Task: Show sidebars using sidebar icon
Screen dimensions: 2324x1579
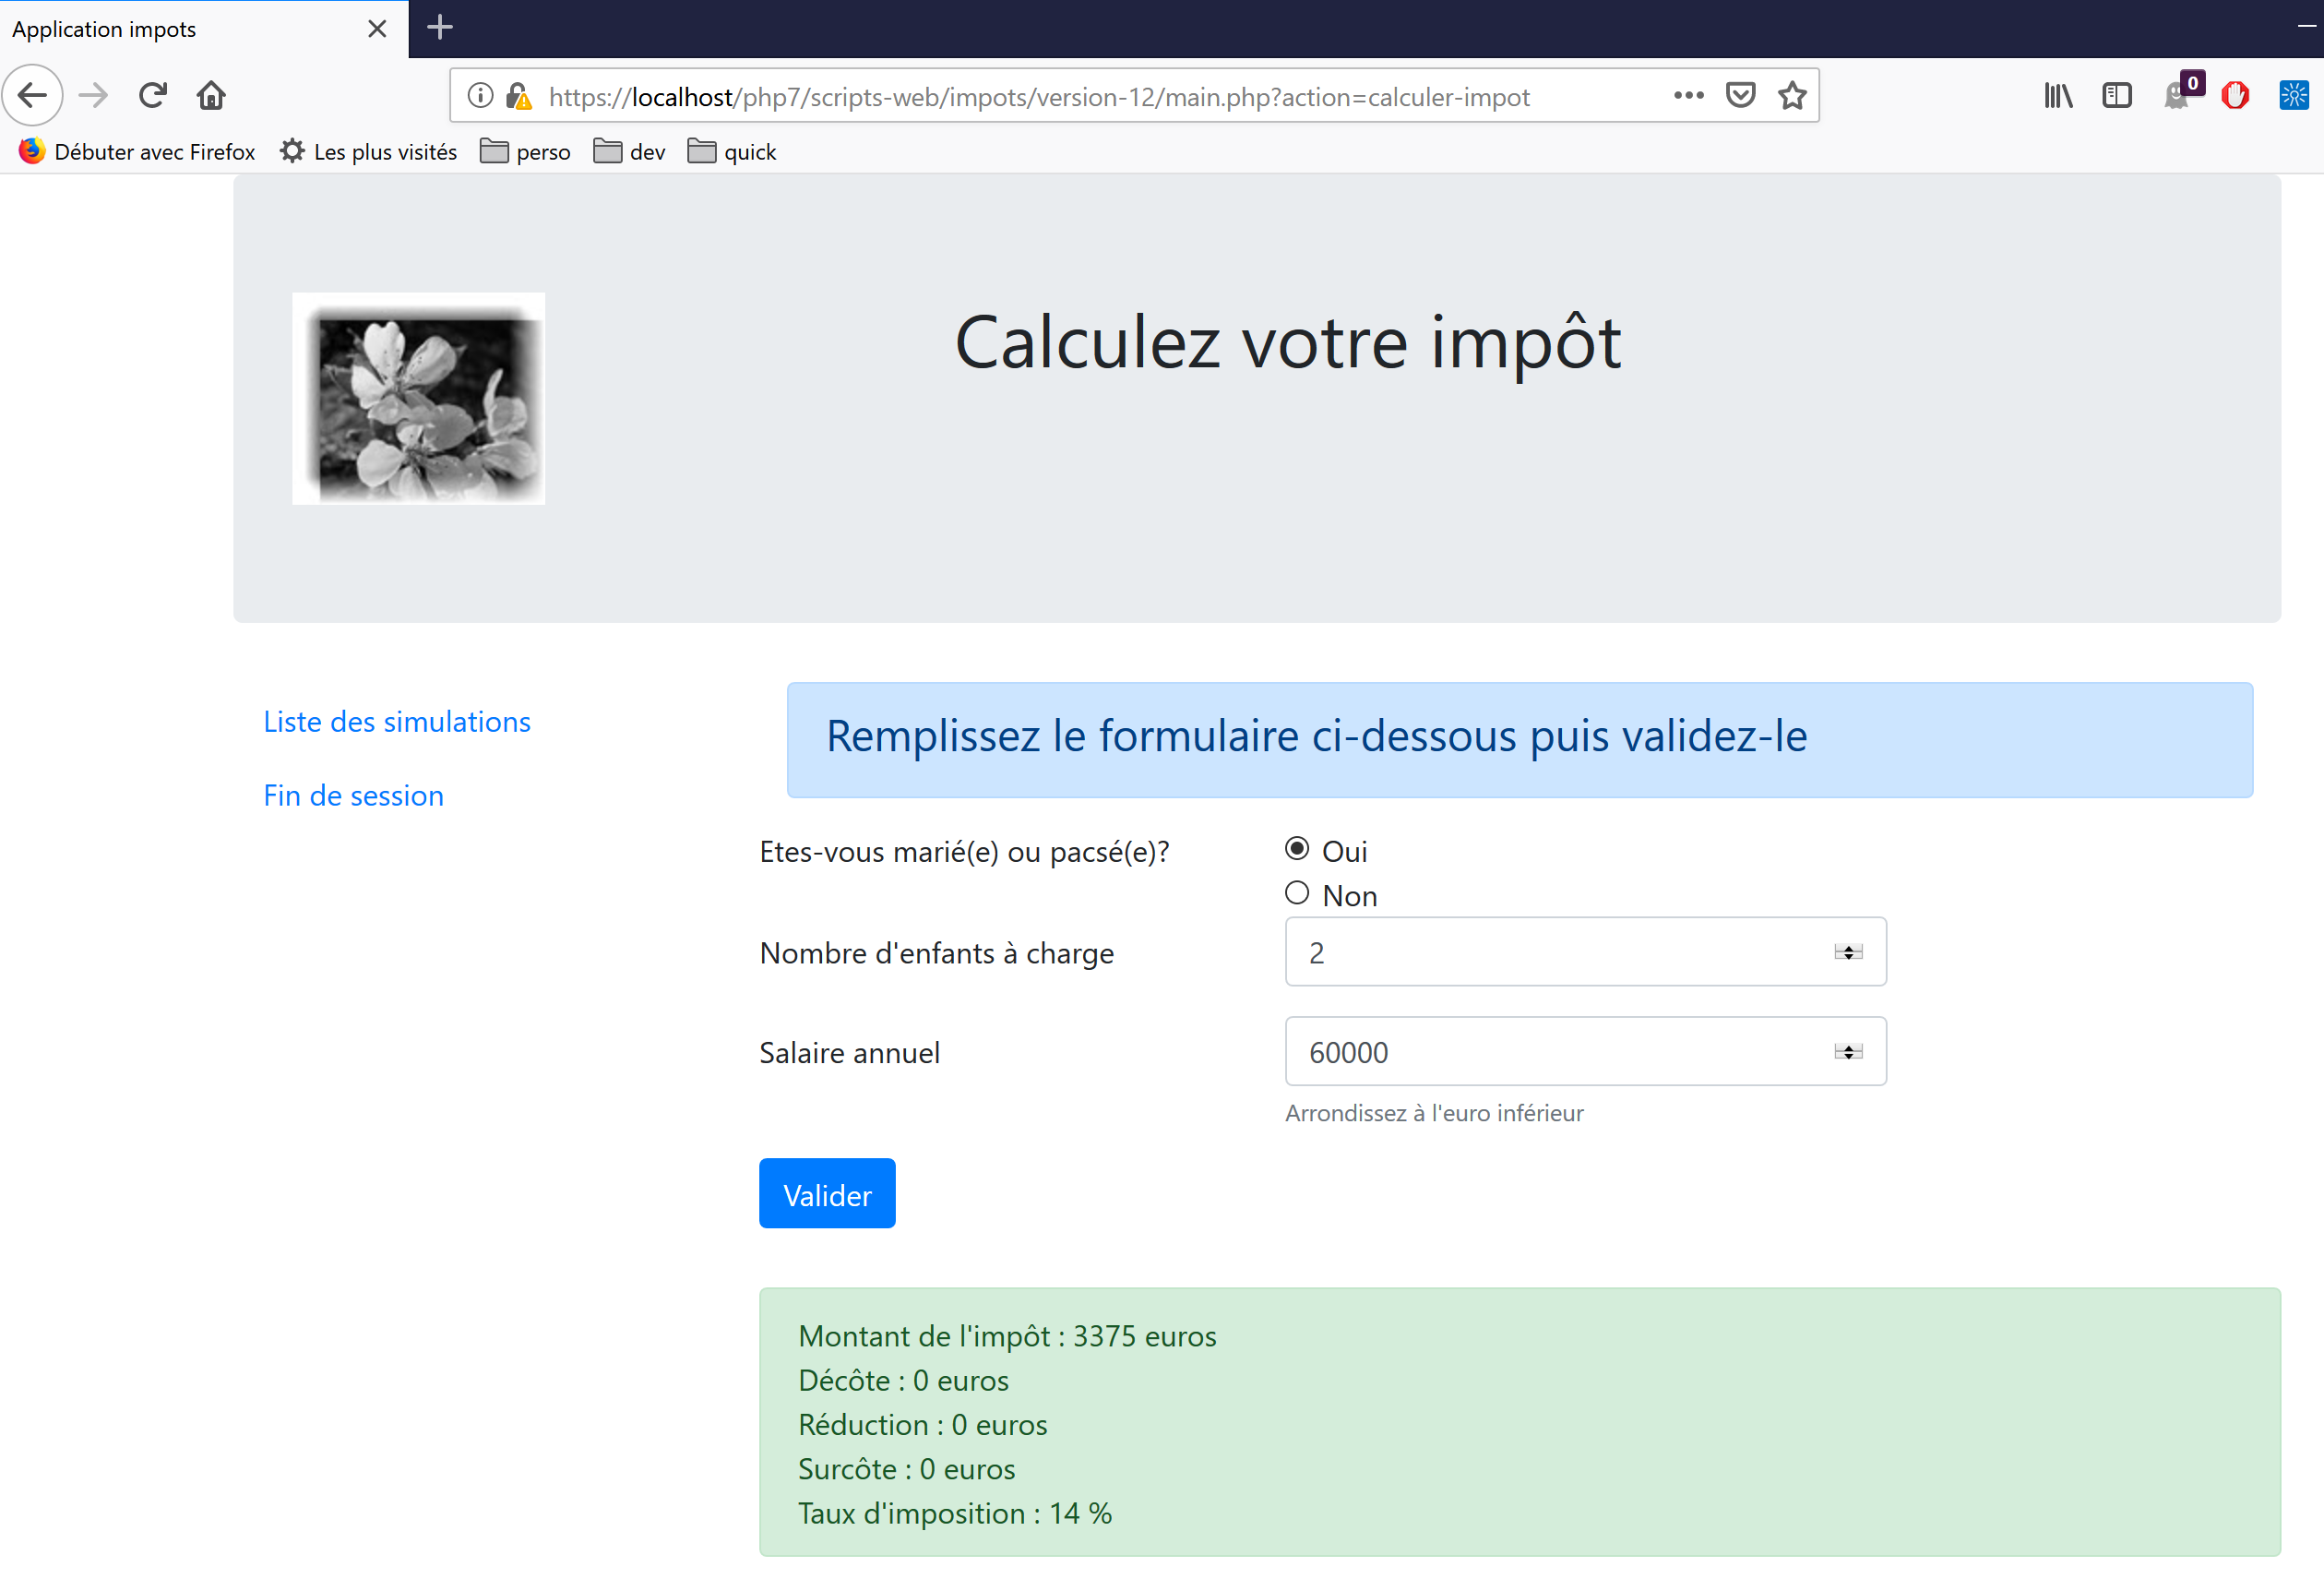Action: tap(2116, 96)
